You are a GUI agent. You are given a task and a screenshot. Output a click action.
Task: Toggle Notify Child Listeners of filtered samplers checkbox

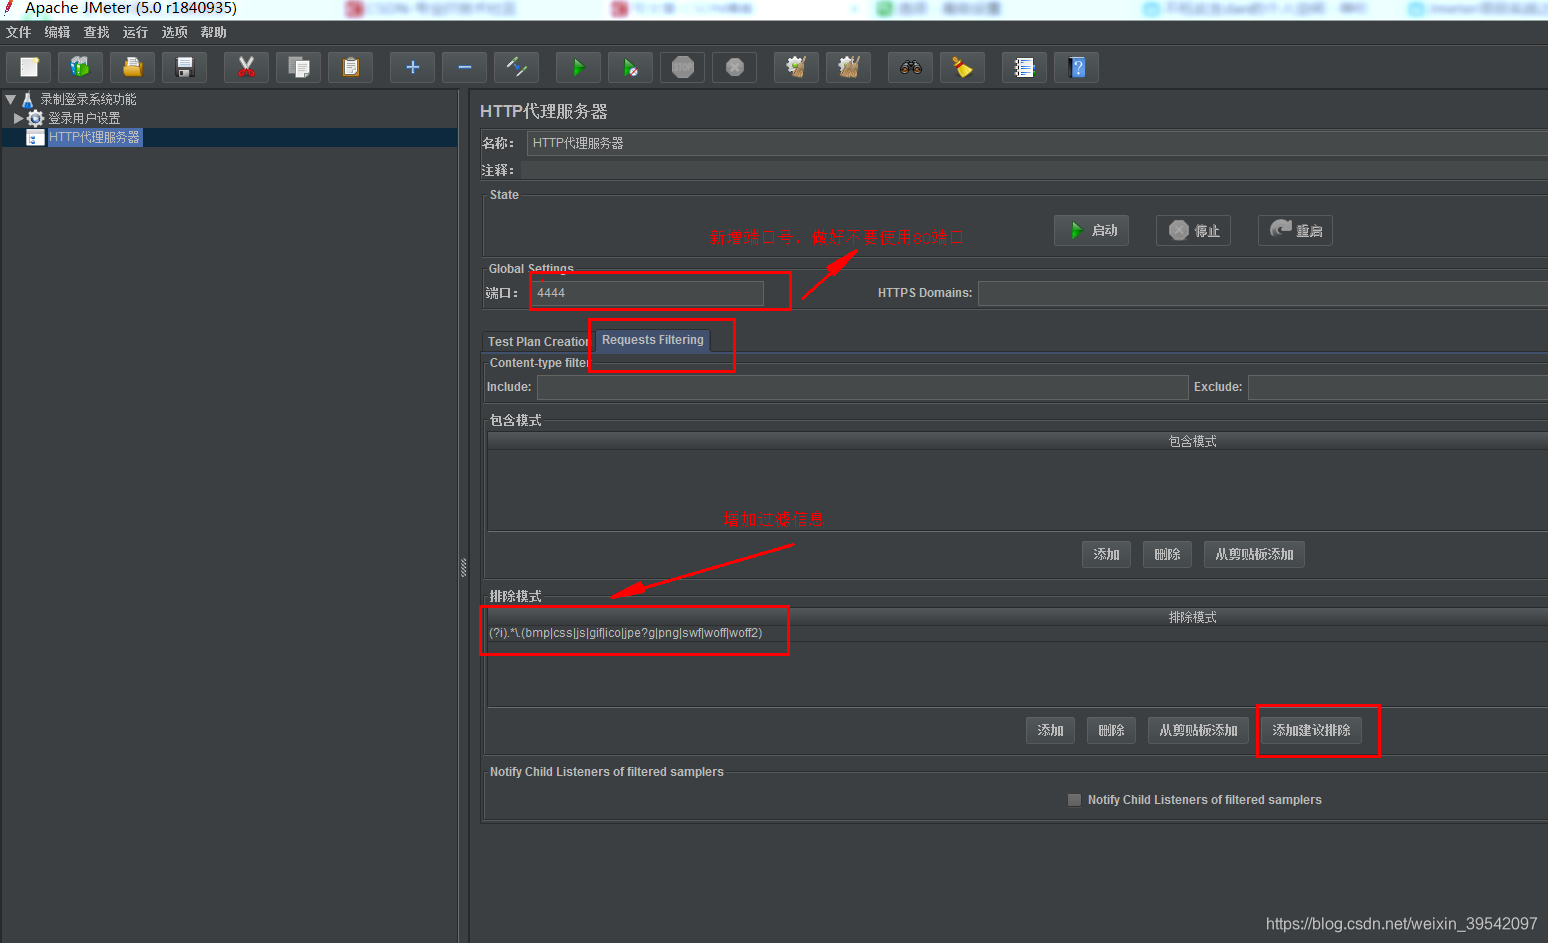click(1074, 800)
